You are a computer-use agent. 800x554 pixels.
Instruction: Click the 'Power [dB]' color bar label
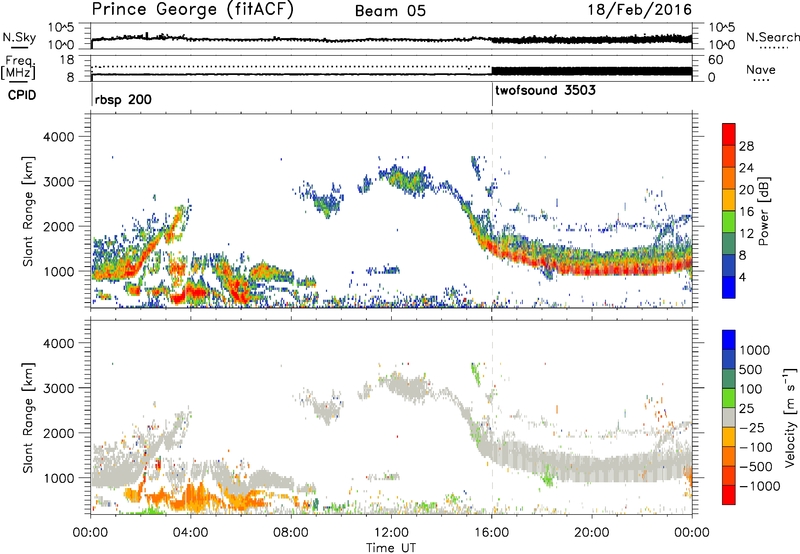tap(763, 211)
